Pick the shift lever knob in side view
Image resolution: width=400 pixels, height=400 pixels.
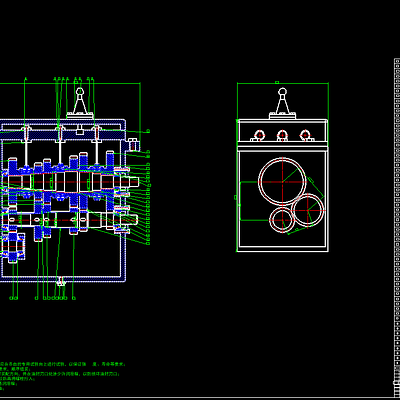[283, 91]
